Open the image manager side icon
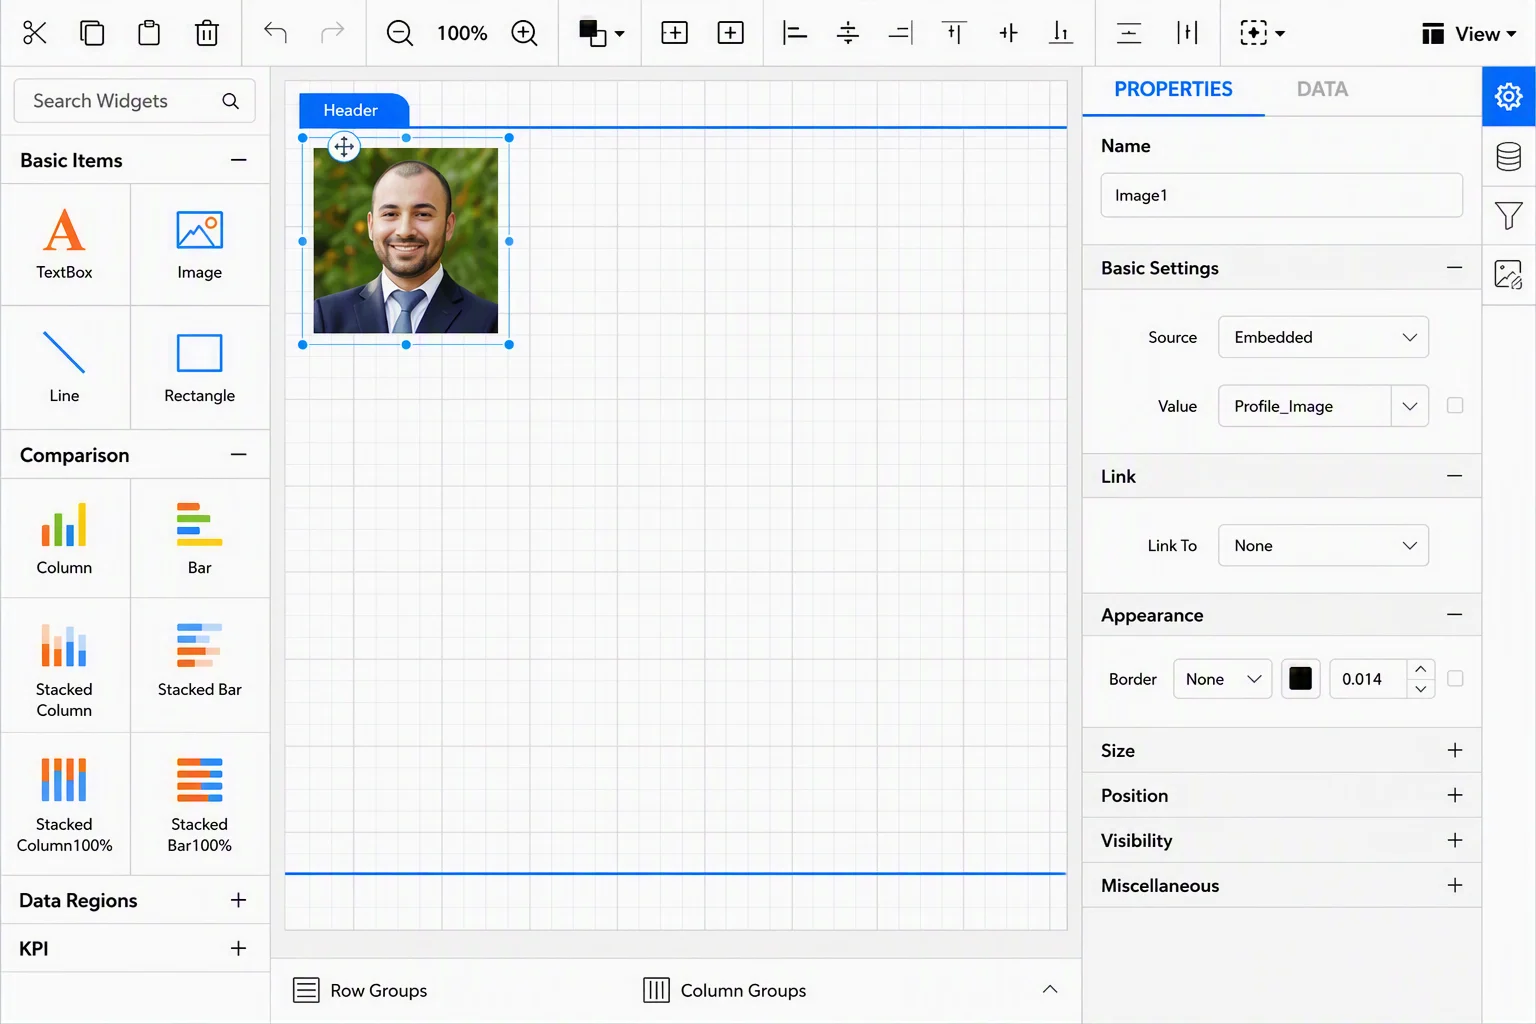Image resolution: width=1536 pixels, height=1024 pixels. (x=1508, y=274)
